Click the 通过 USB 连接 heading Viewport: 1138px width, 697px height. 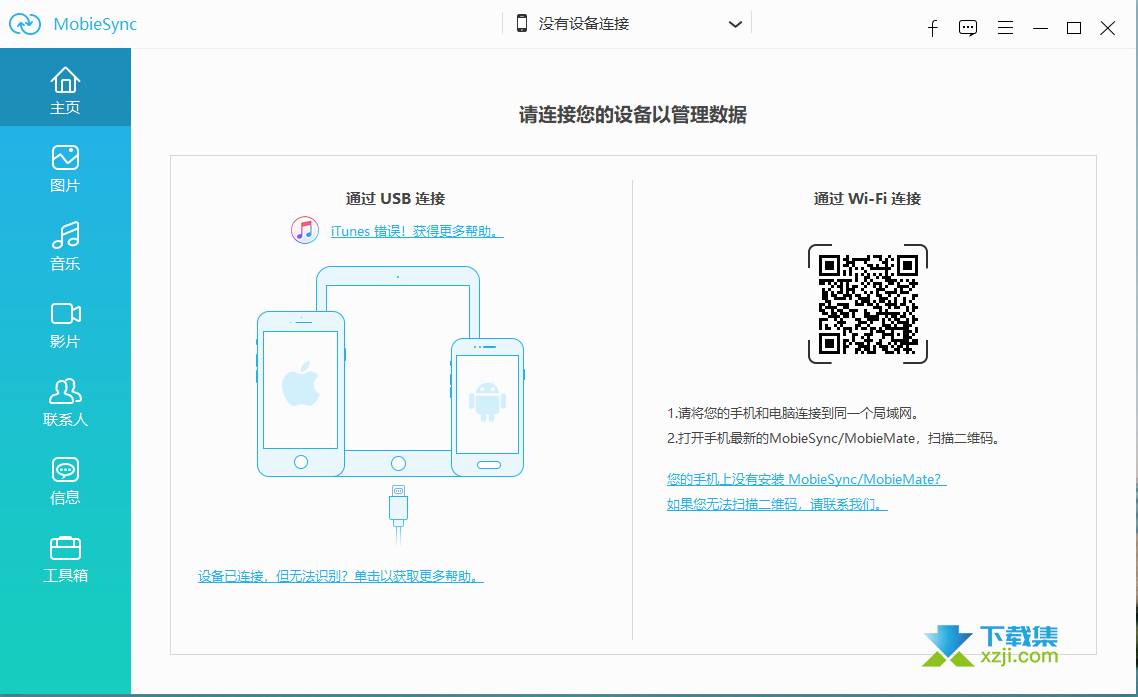(396, 199)
